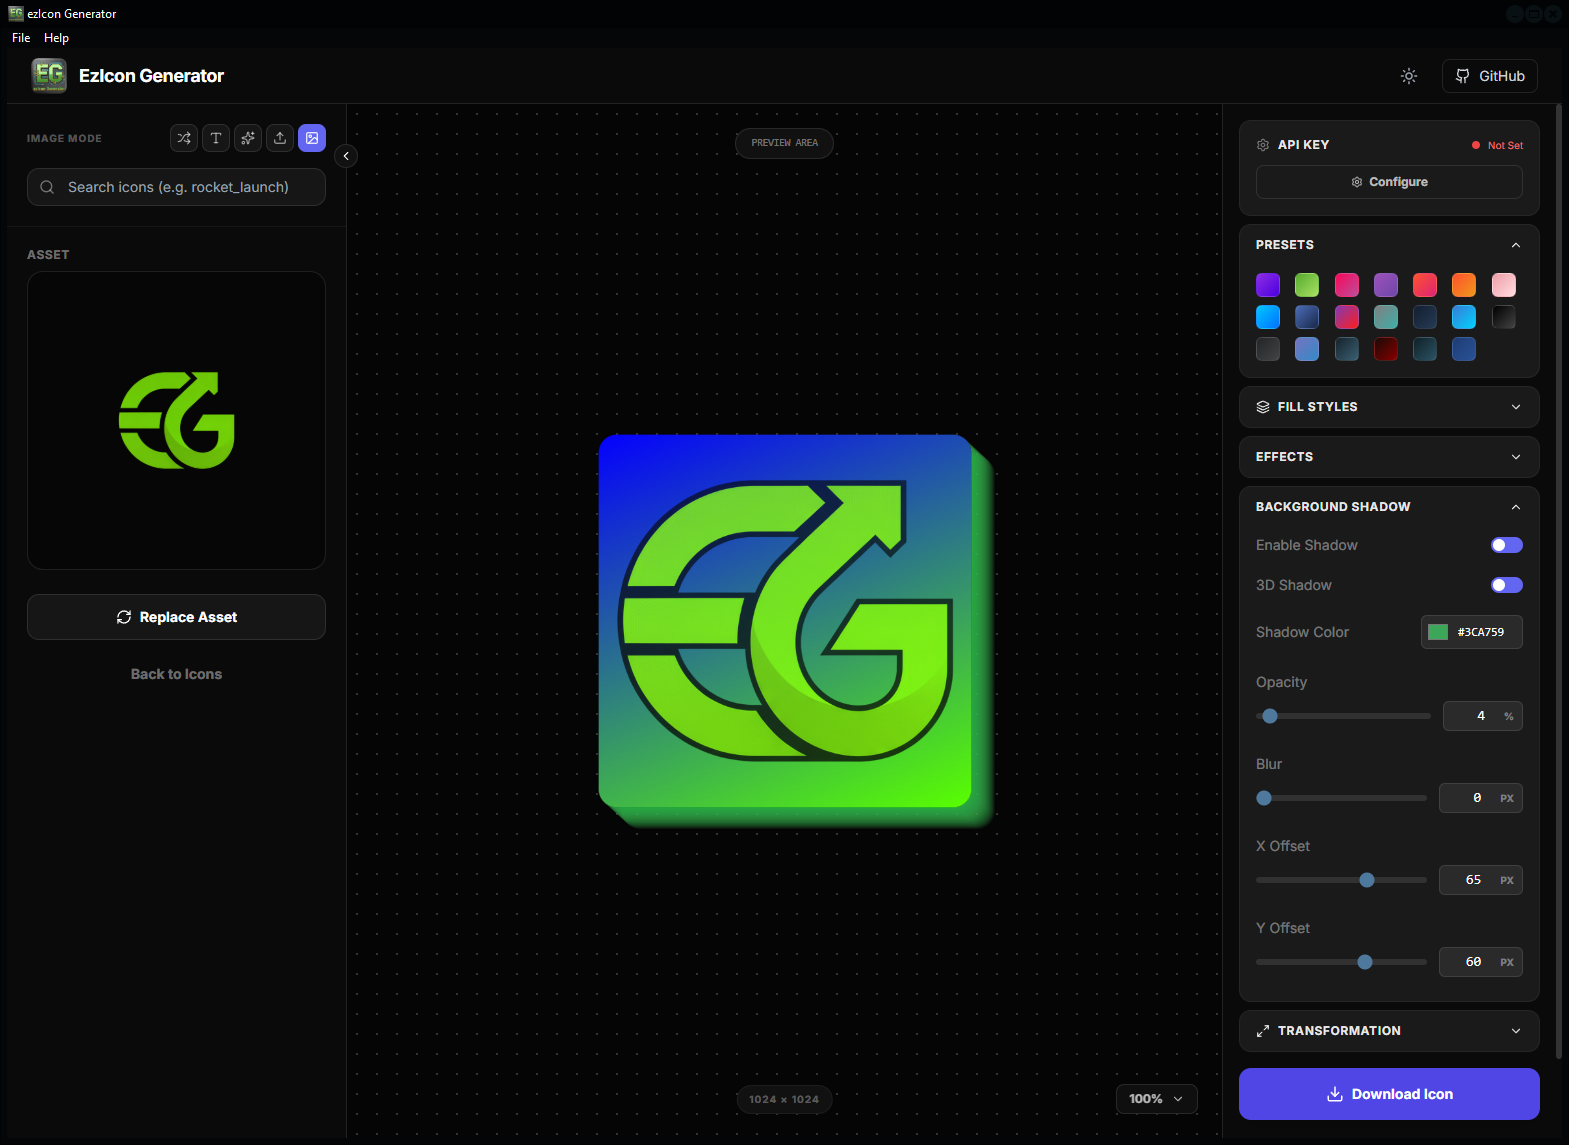The height and width of the screenshot is (1145, 1569).
Task: Click the API key gear icon
Action: (x=1263, y=145)
